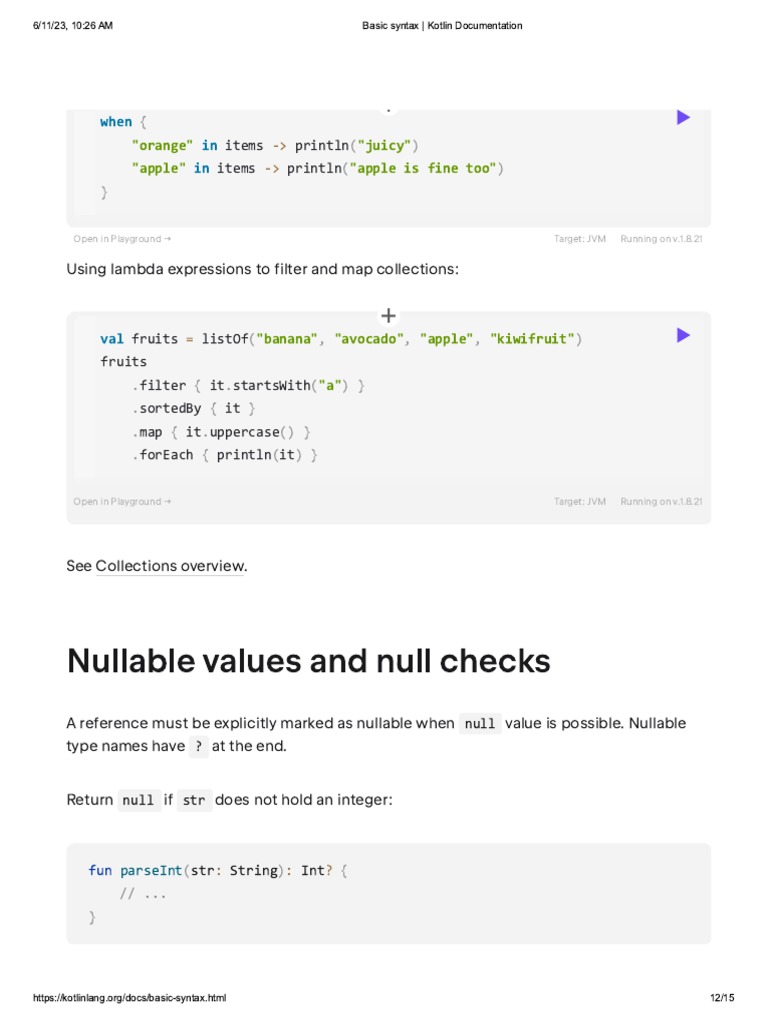Viewport: 768px width, 1024px height.
Task: Click the 'Basic syntax | Kotlin Documentation' page title
Action: click(x=442, y=26)
